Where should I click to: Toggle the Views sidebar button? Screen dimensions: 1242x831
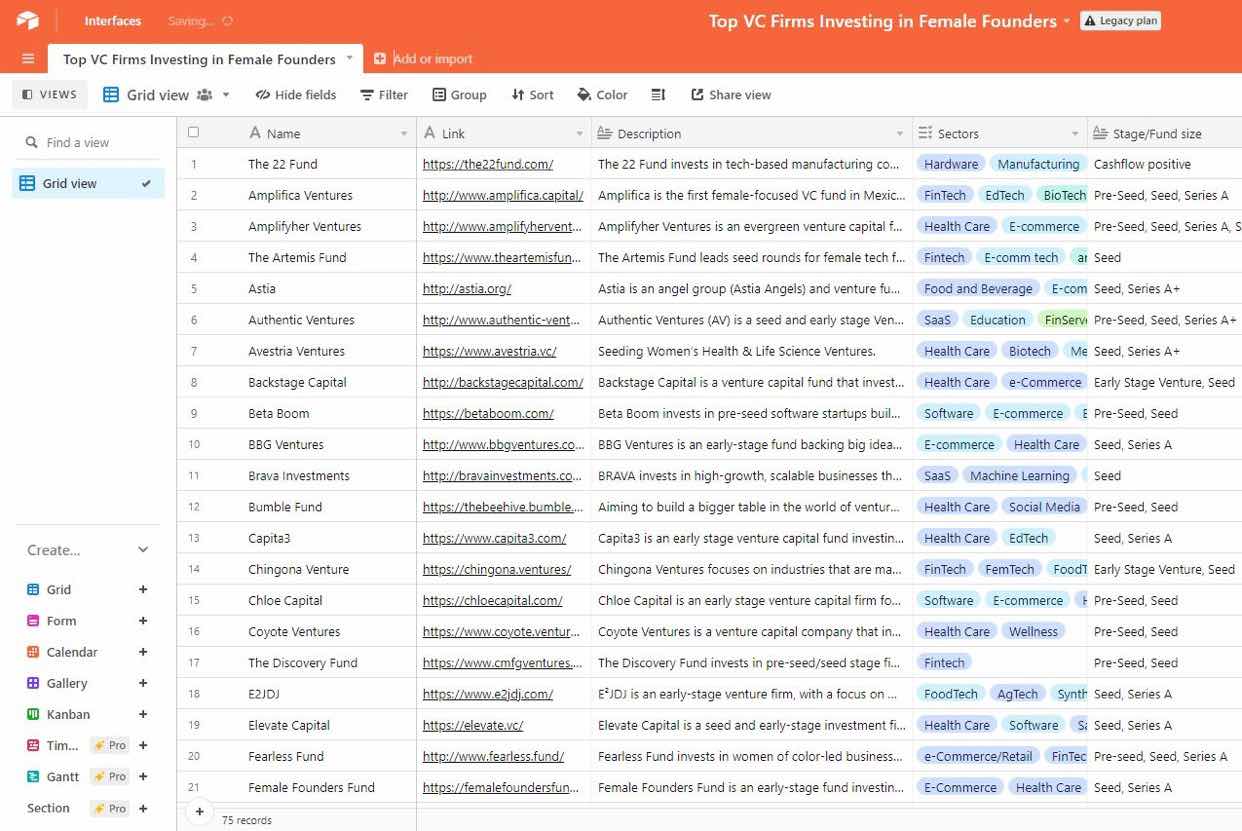[x=50, y=95]
